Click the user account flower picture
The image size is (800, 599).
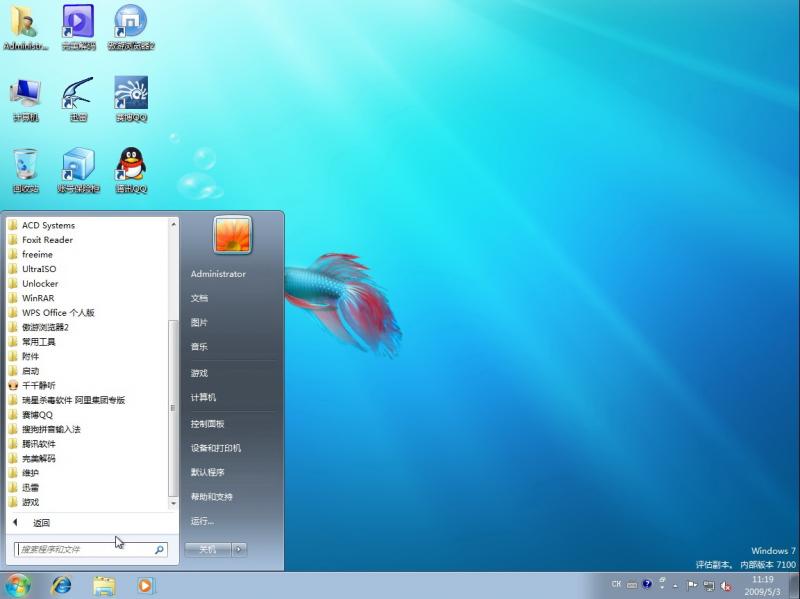(233, 235)
